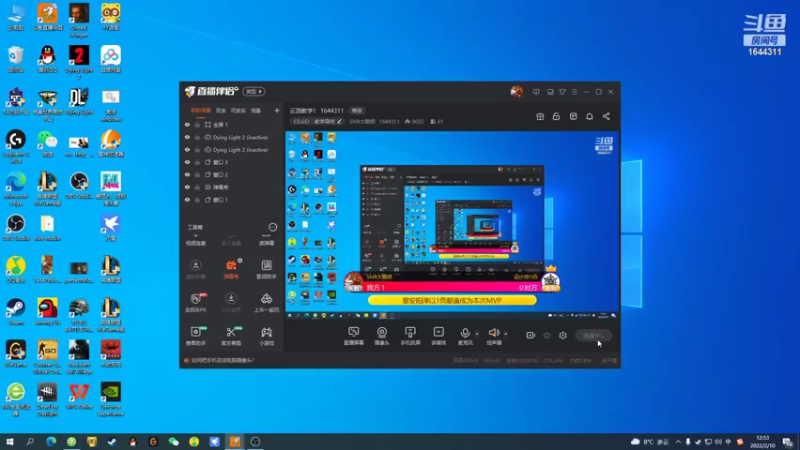Open the help tip about connecting phone camera
This screenshot has height=450, width=800.
click(219, 360)
